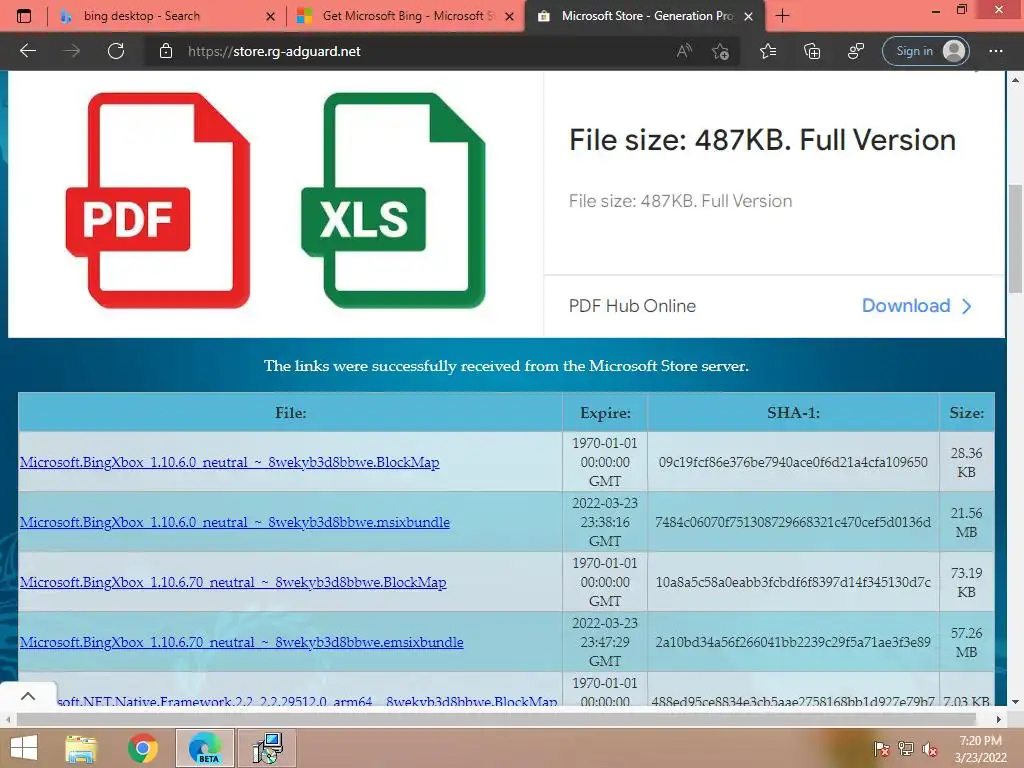
Task: Launch Google Chrome from taskbar
Action: [x=142, y=748]
